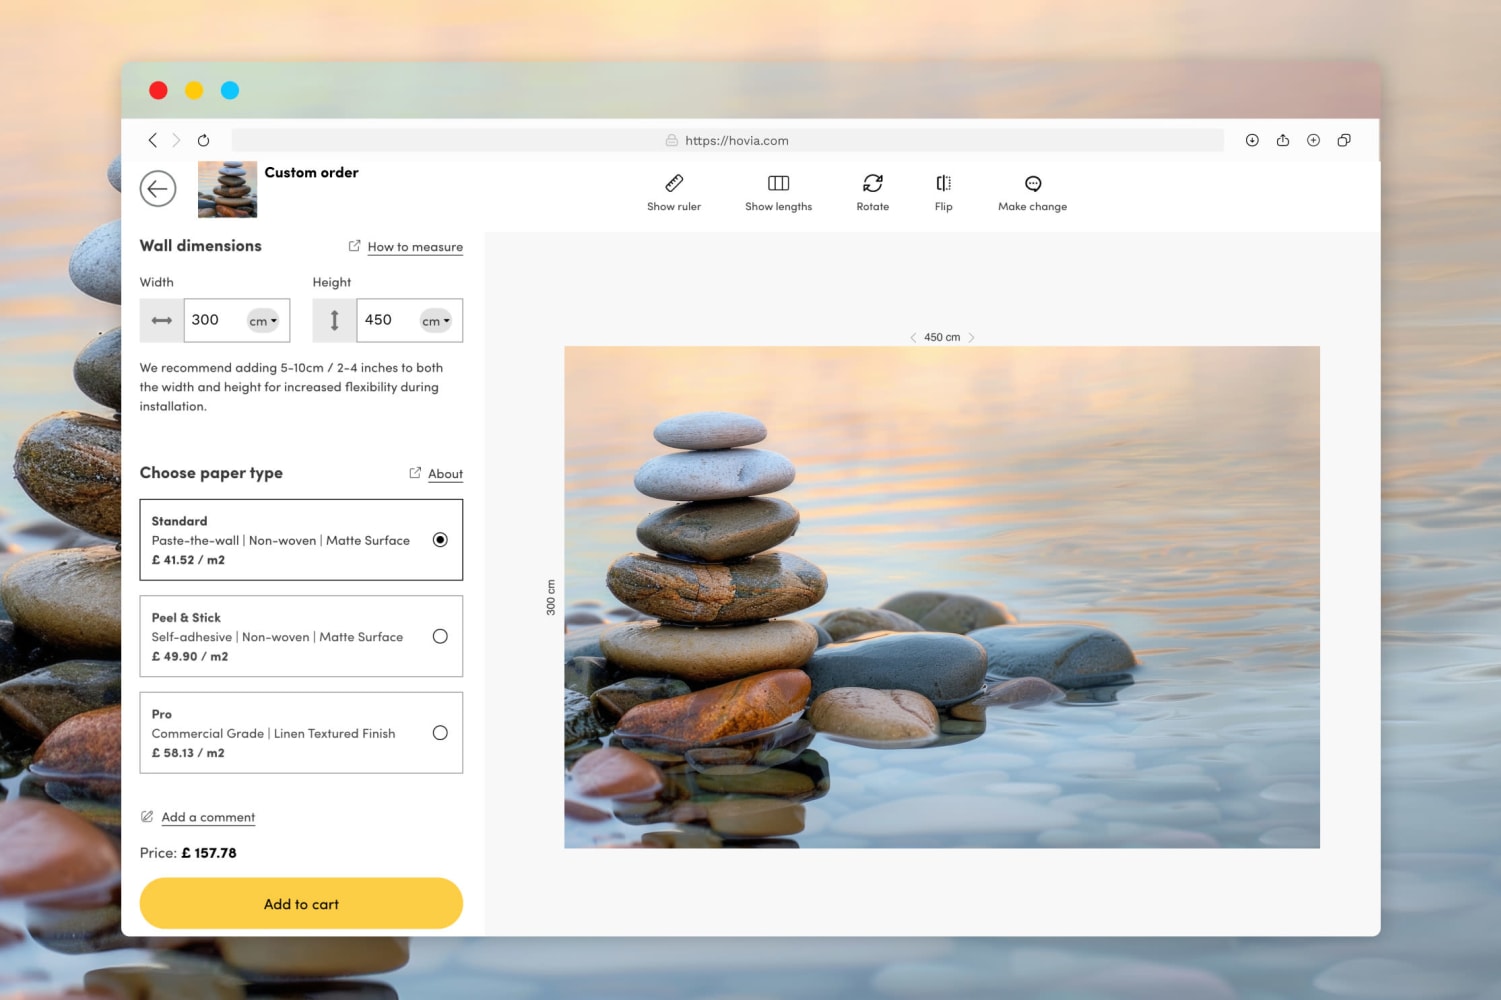Flip the mural image

click(944, 193)
